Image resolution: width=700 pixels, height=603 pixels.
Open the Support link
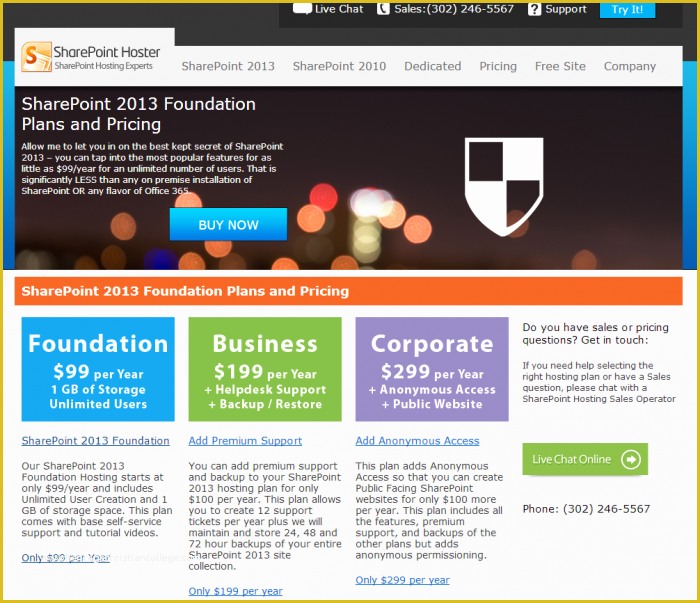tap(566, 9)
